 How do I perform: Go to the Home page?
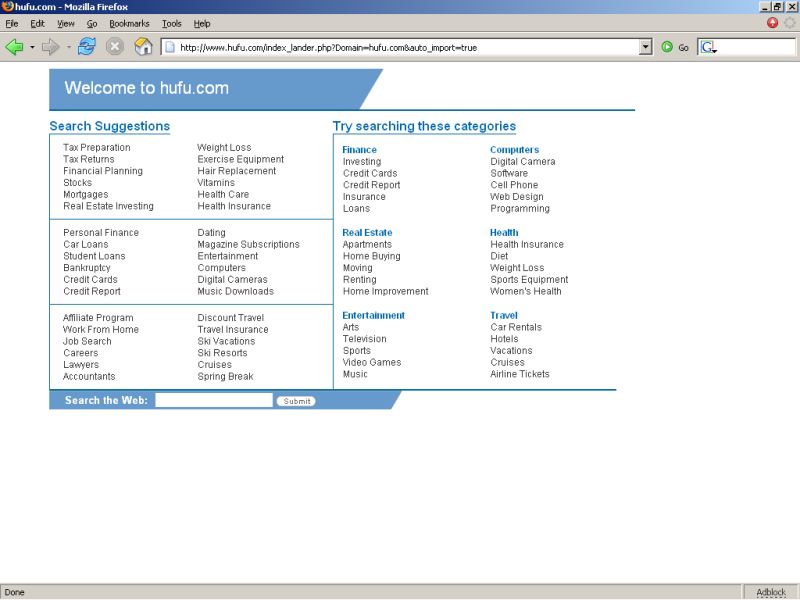click(x=143, y=47)
